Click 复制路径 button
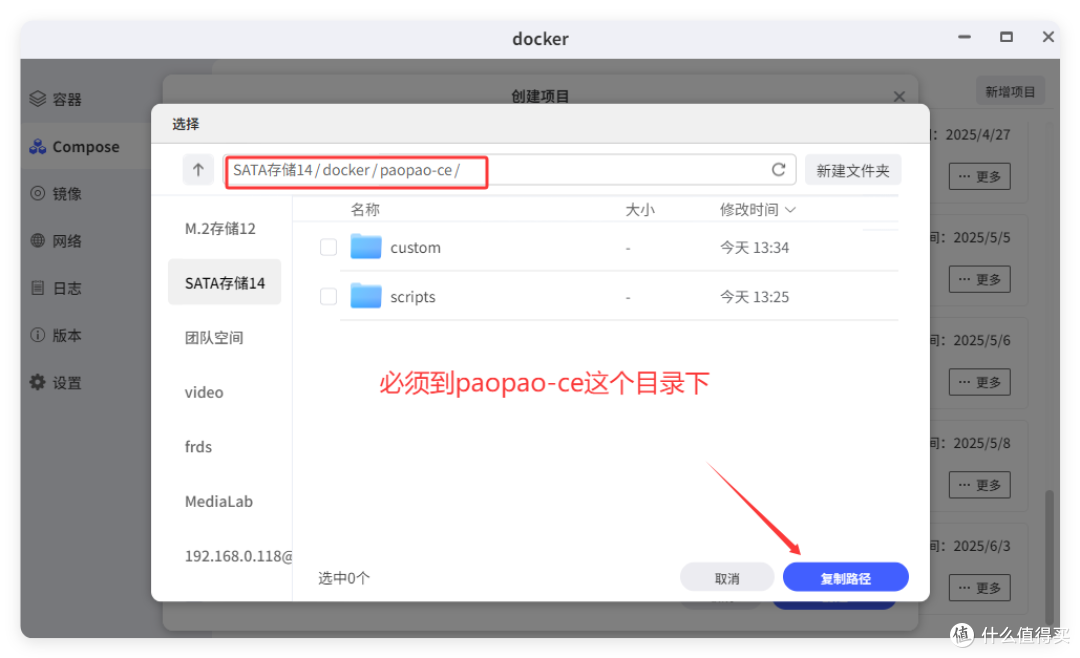The width and height of the screenshot is (1080, 658). pyautogui.click(x=846, y=577)
